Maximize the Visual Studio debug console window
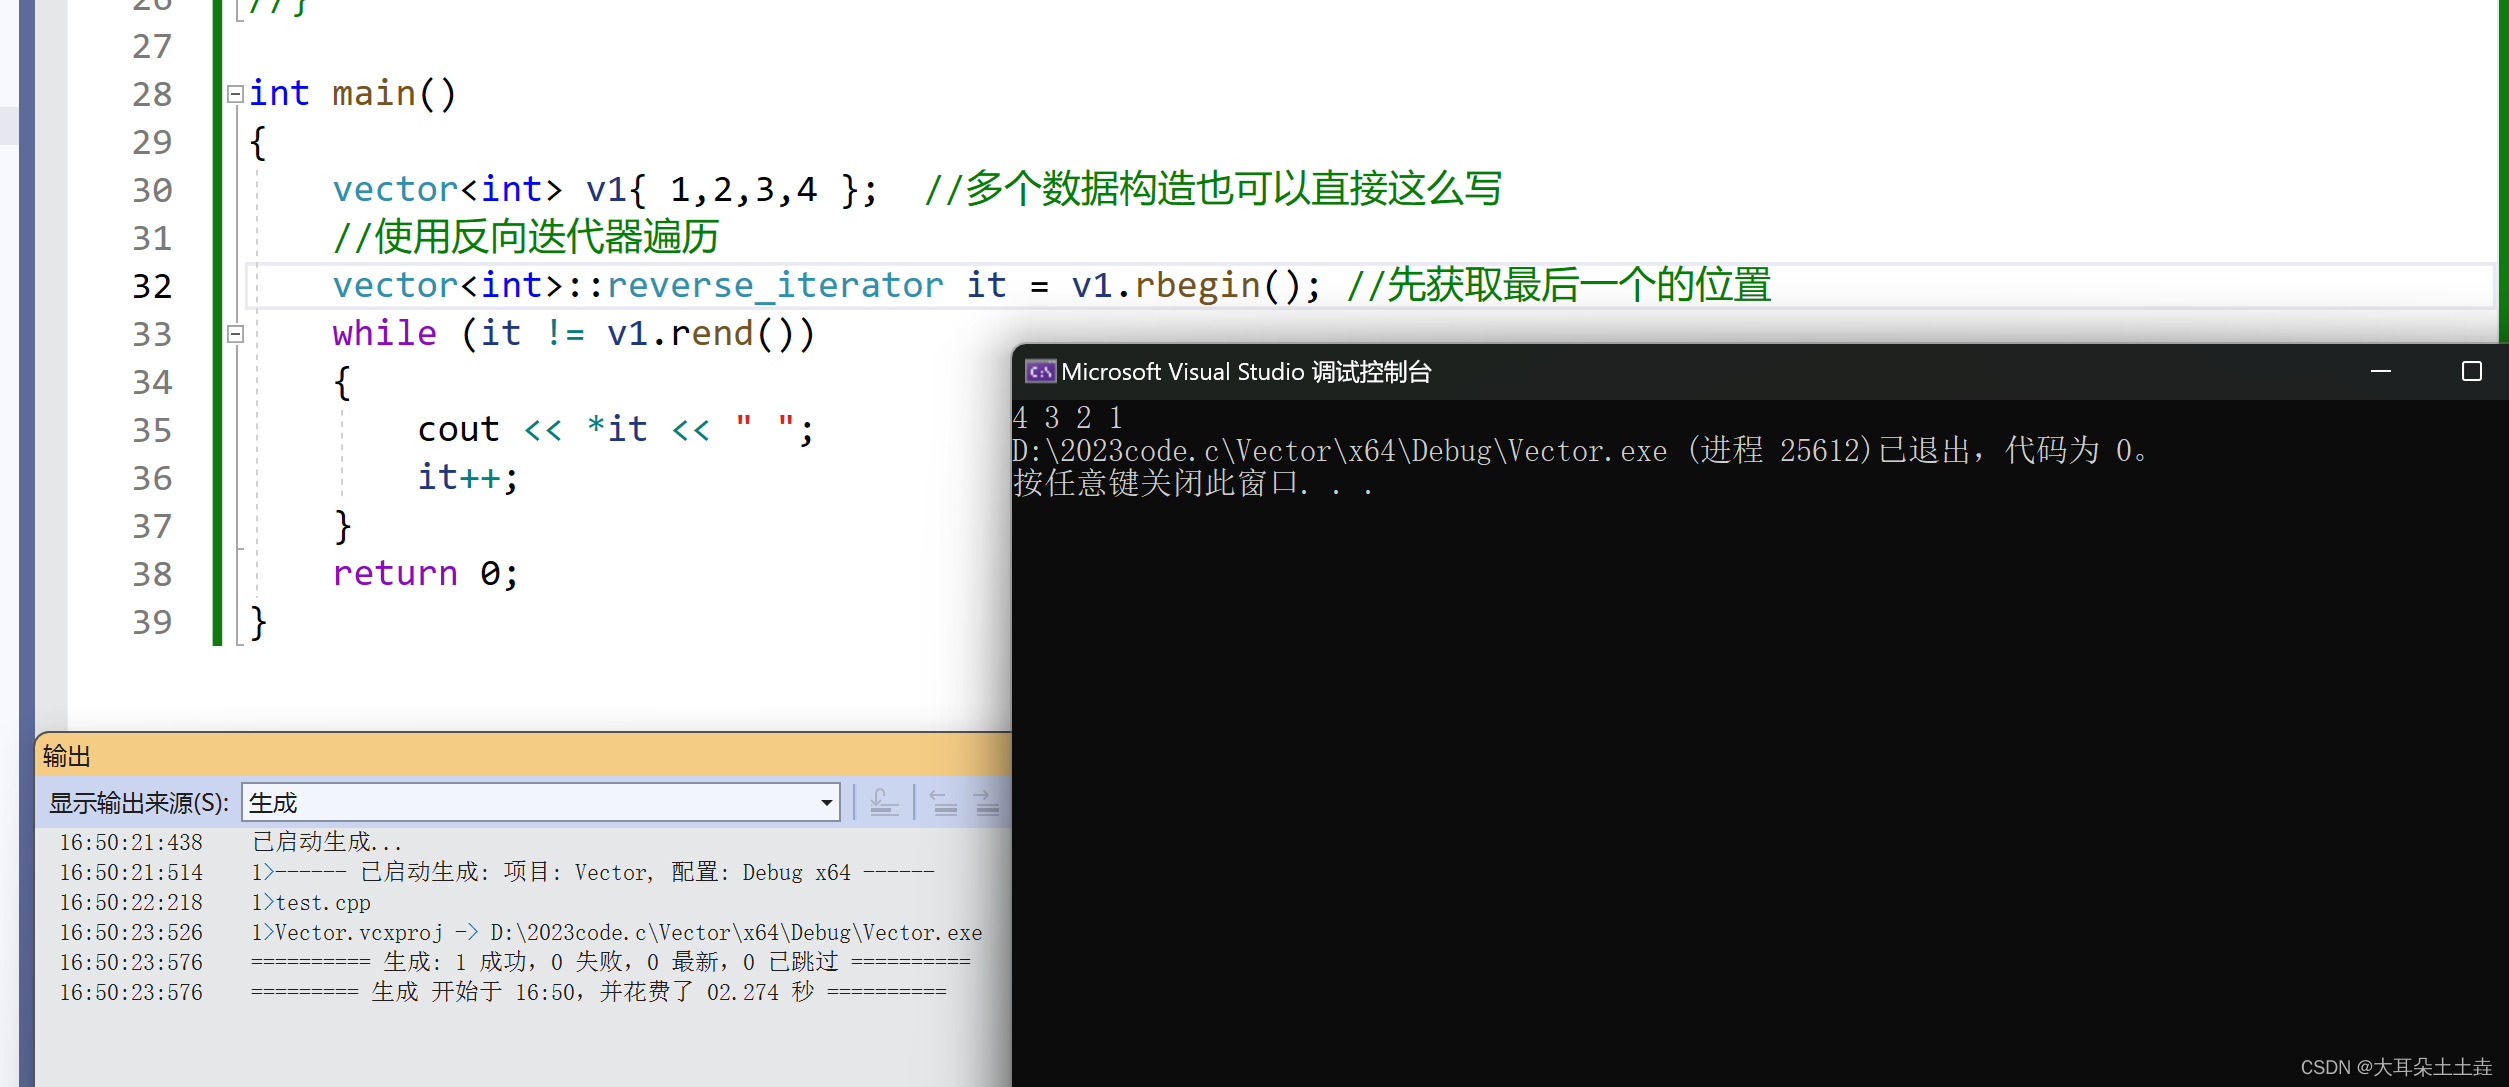The width and height of the screenshot is (2509, 1087). click(2471, 371)
